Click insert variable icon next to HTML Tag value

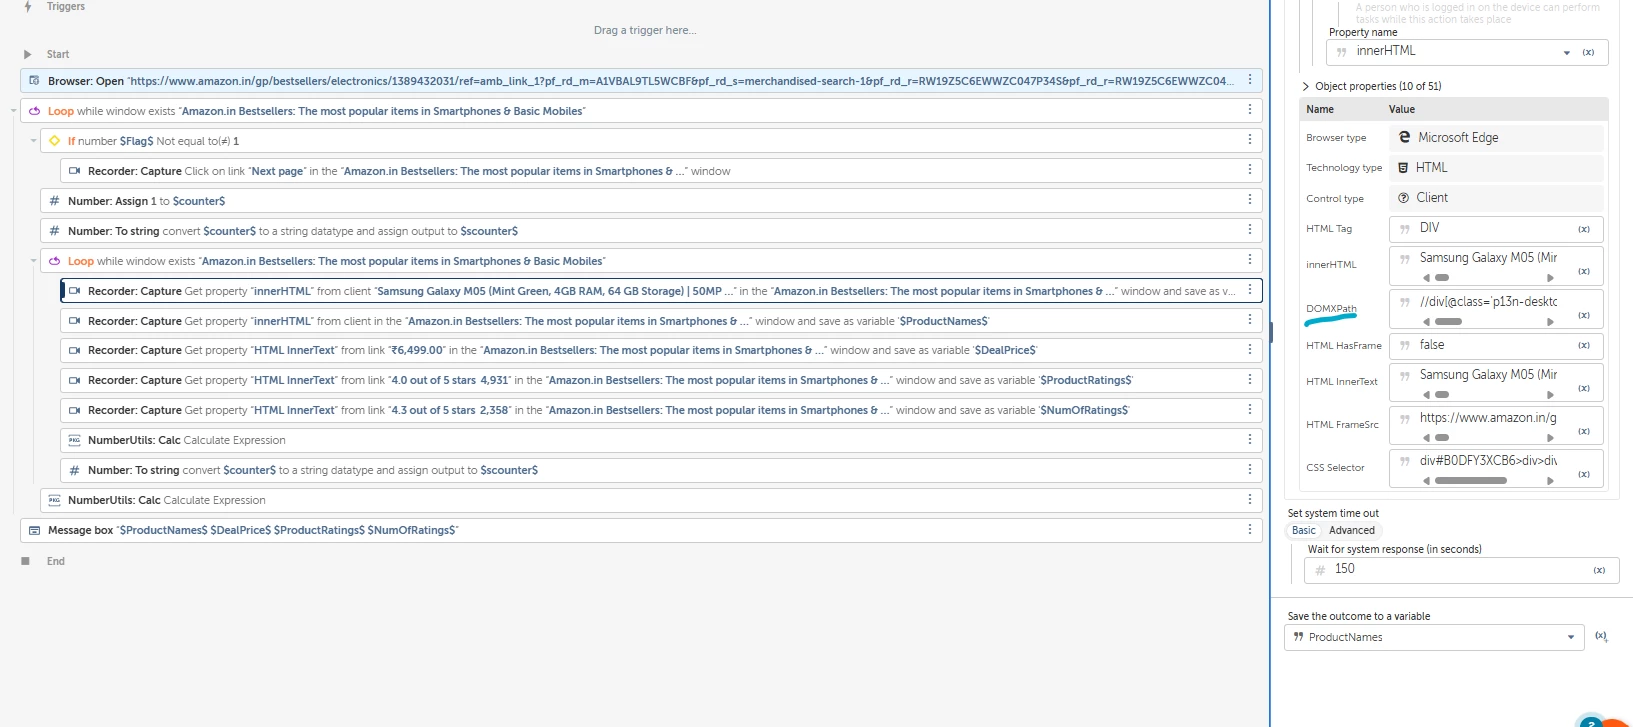(x=1584, y=229)
